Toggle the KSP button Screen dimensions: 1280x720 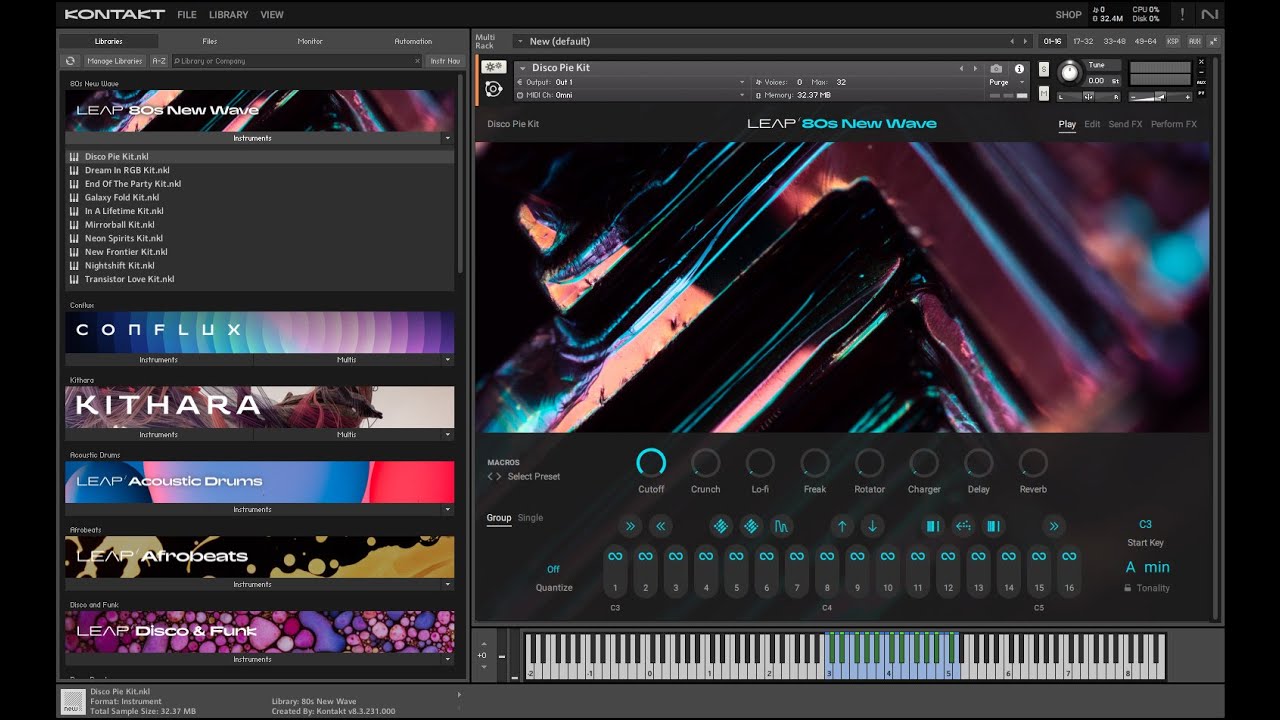(1173, 41)
